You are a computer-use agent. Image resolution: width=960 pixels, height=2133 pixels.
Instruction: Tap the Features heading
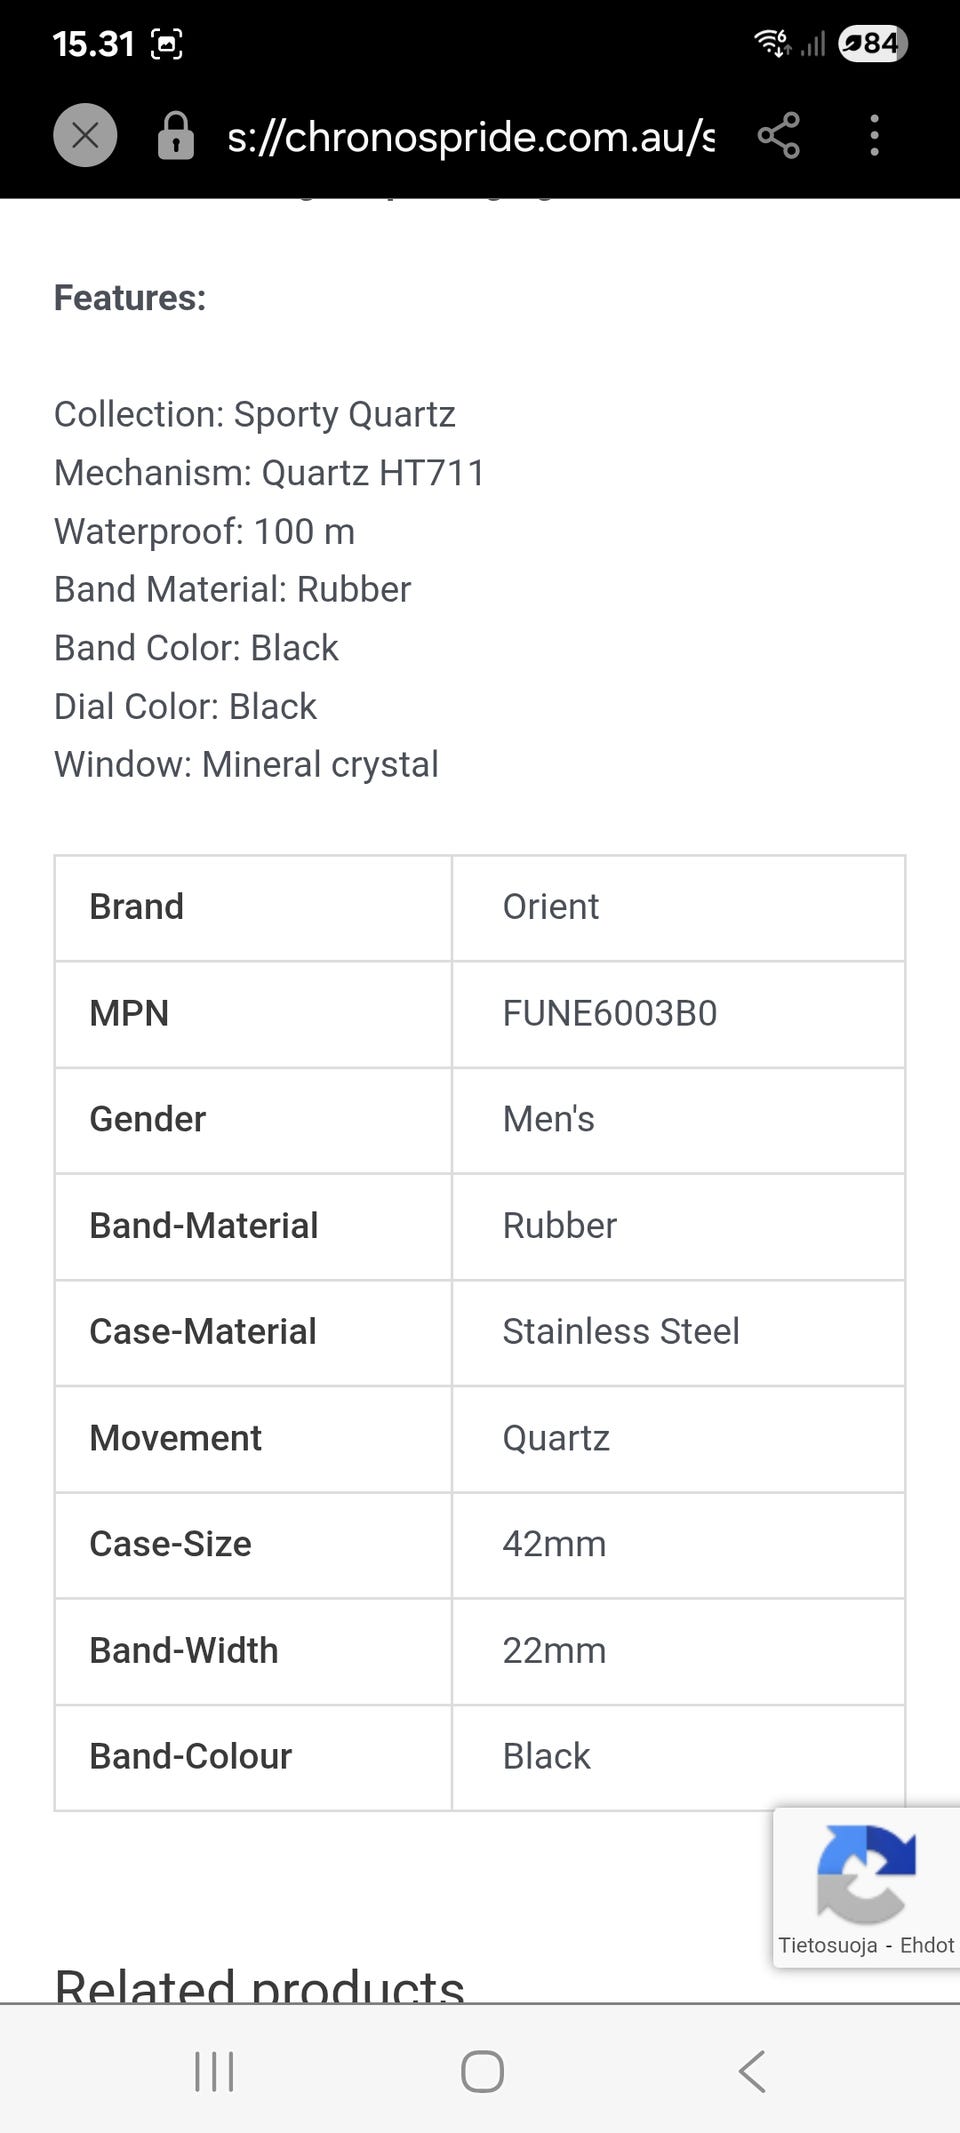[130, 298]
